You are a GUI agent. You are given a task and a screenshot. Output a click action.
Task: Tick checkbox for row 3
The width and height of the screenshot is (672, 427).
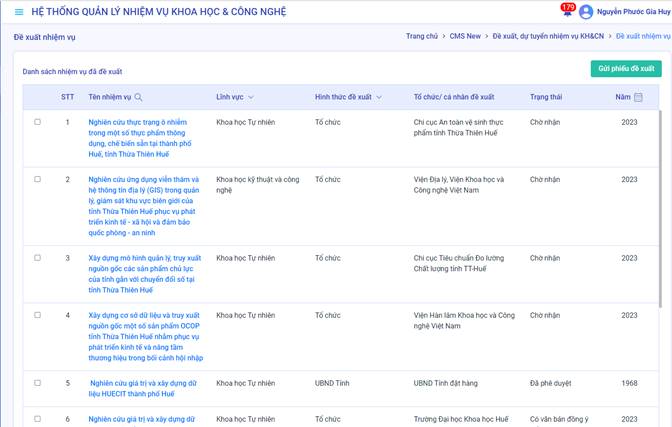click(x=37, y=258)
